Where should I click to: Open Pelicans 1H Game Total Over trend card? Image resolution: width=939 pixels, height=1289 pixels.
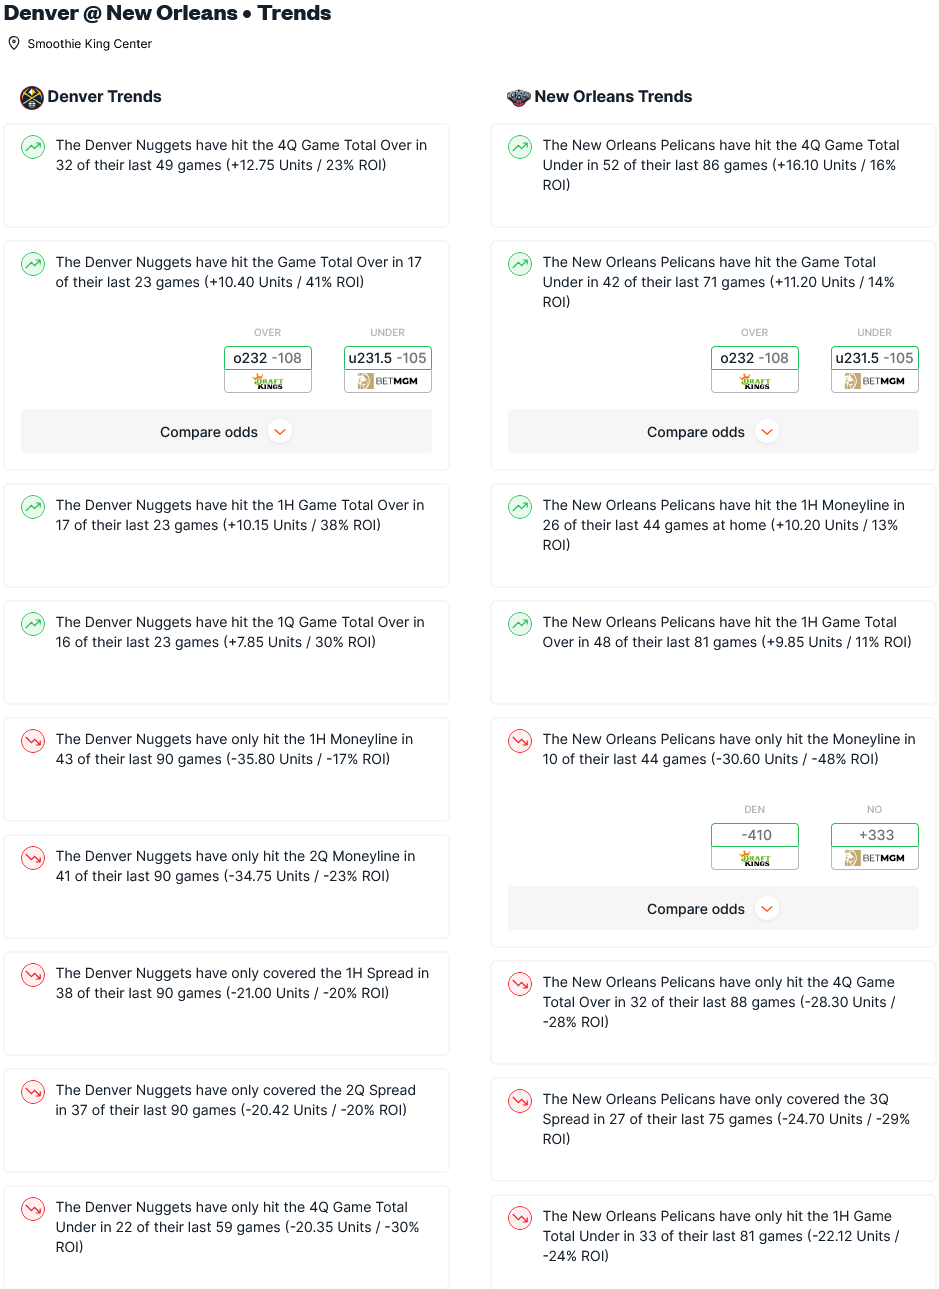(713, 652)
